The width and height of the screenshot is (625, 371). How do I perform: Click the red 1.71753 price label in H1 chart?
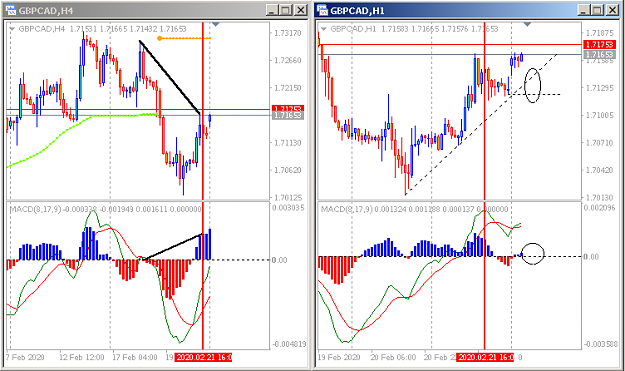(599, 45)
